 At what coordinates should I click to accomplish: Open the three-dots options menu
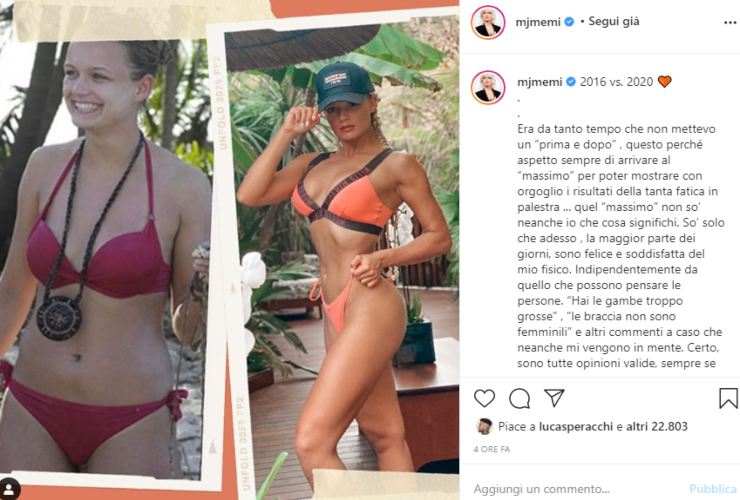730,23
